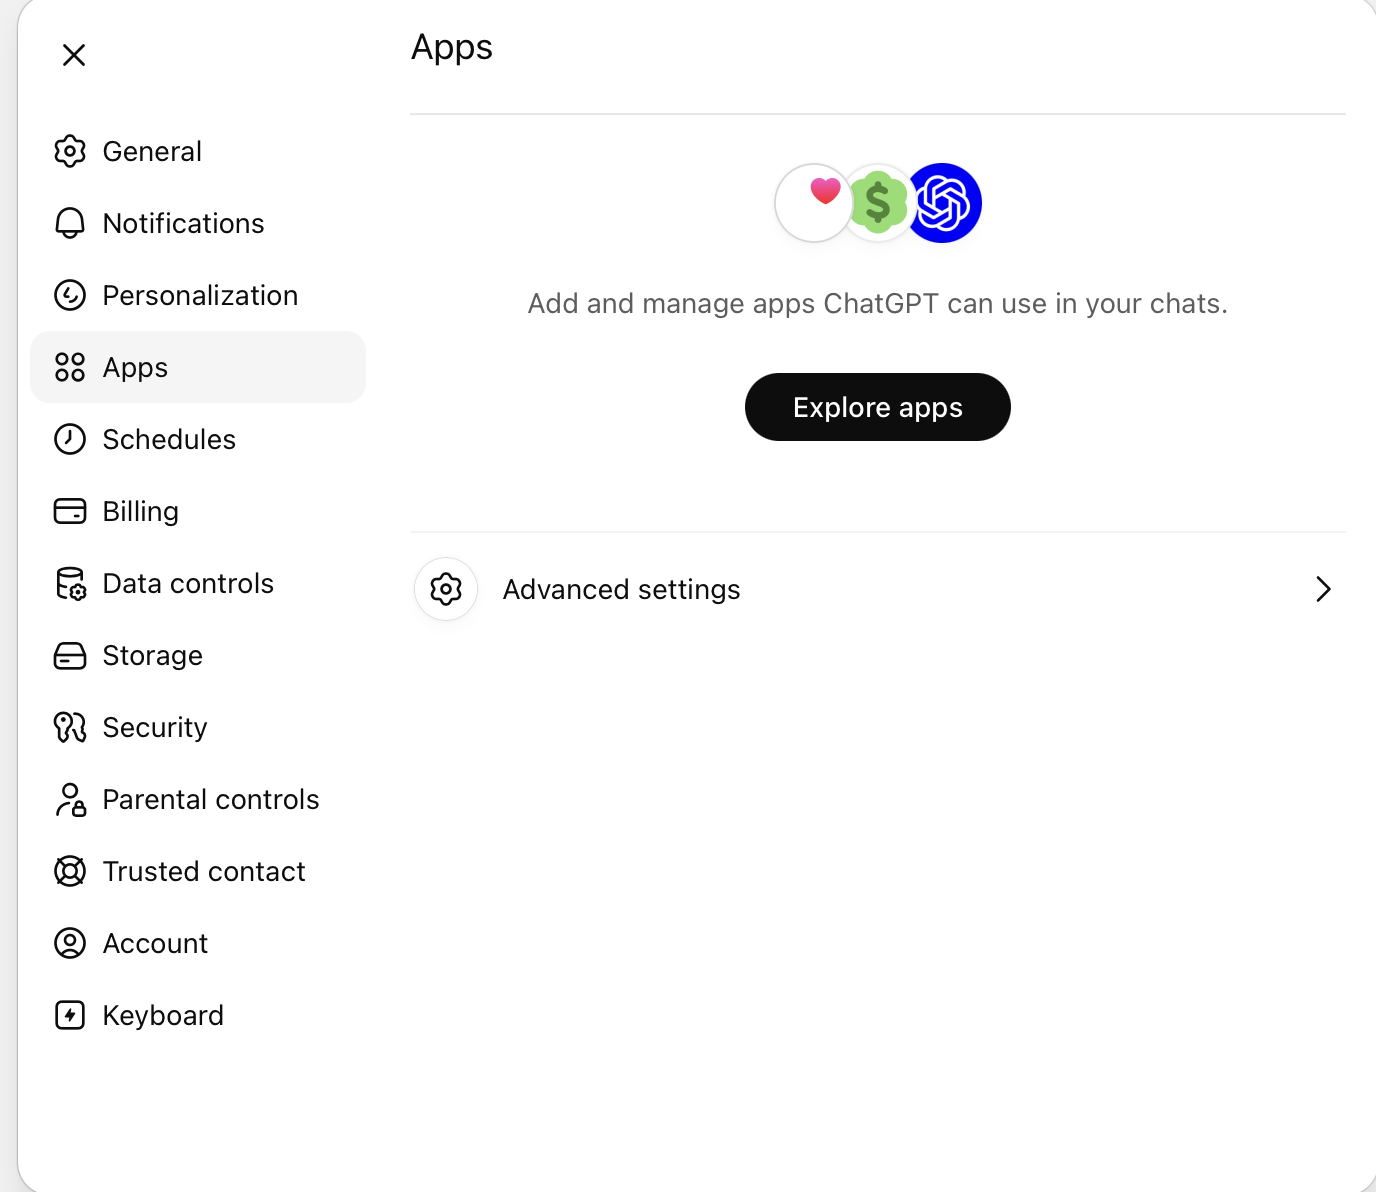Open the Personalization section

tap(198, 295)
